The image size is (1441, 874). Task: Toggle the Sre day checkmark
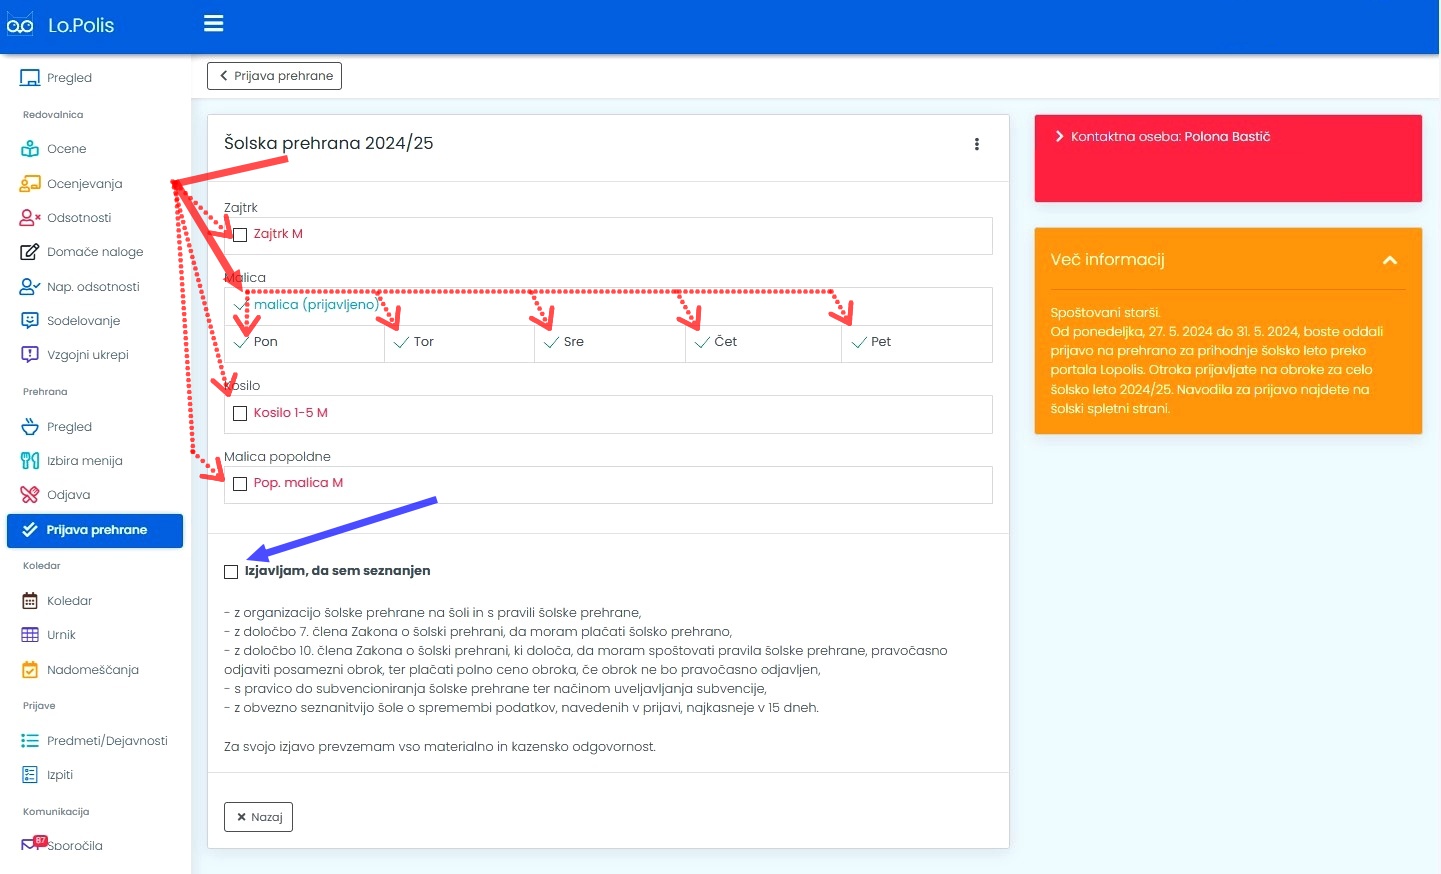click(551, 342)
